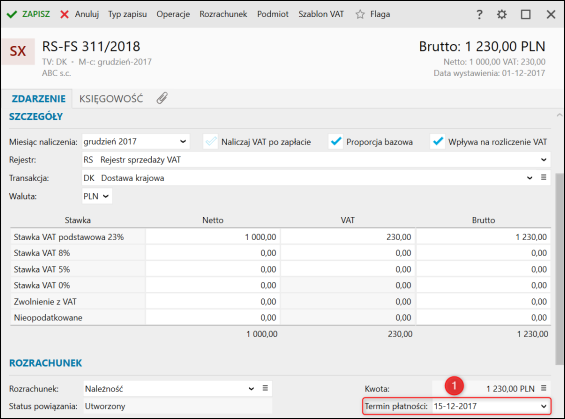Open the settings gear icon

[x=502, y=14]
